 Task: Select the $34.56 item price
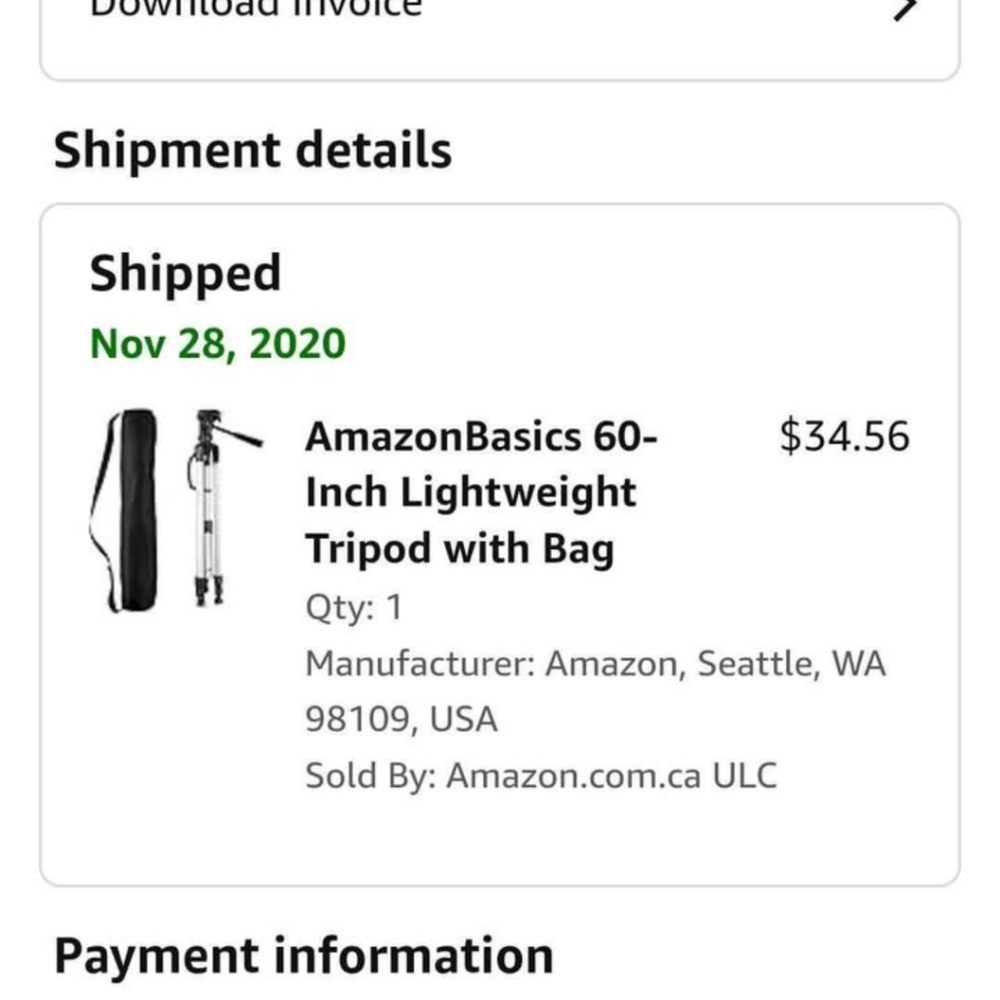(x=844, y=436)
